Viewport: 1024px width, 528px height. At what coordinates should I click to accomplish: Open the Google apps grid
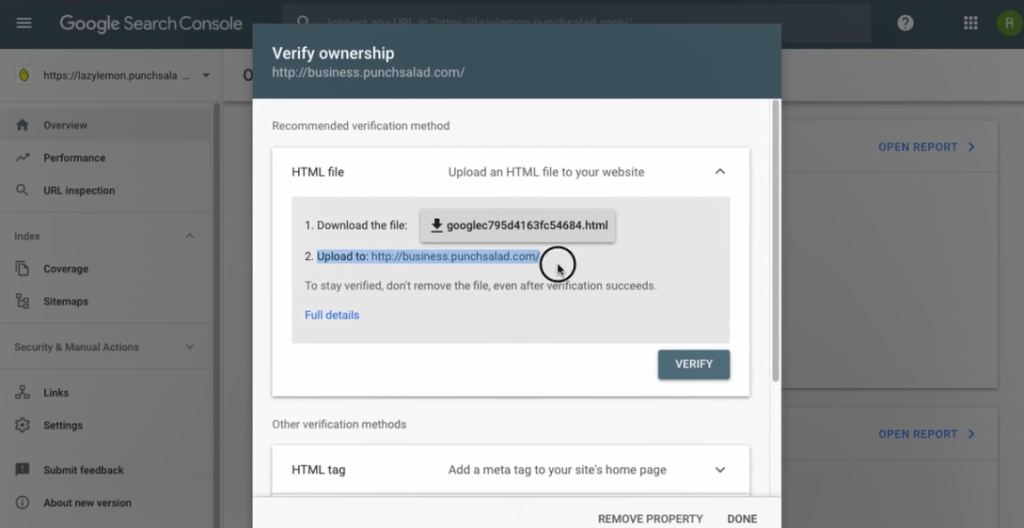point(970,23)
